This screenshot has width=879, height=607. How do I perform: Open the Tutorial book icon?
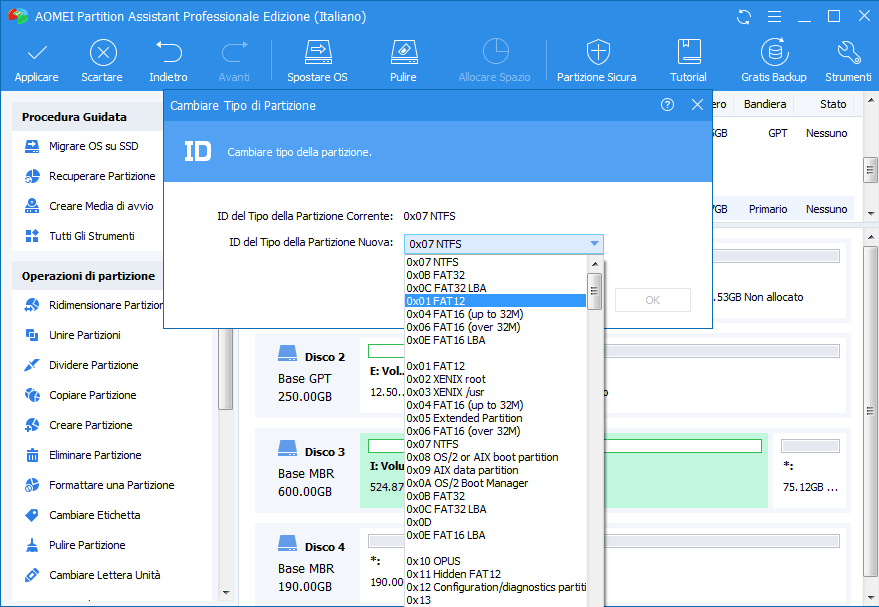click(x=688, y=53)
